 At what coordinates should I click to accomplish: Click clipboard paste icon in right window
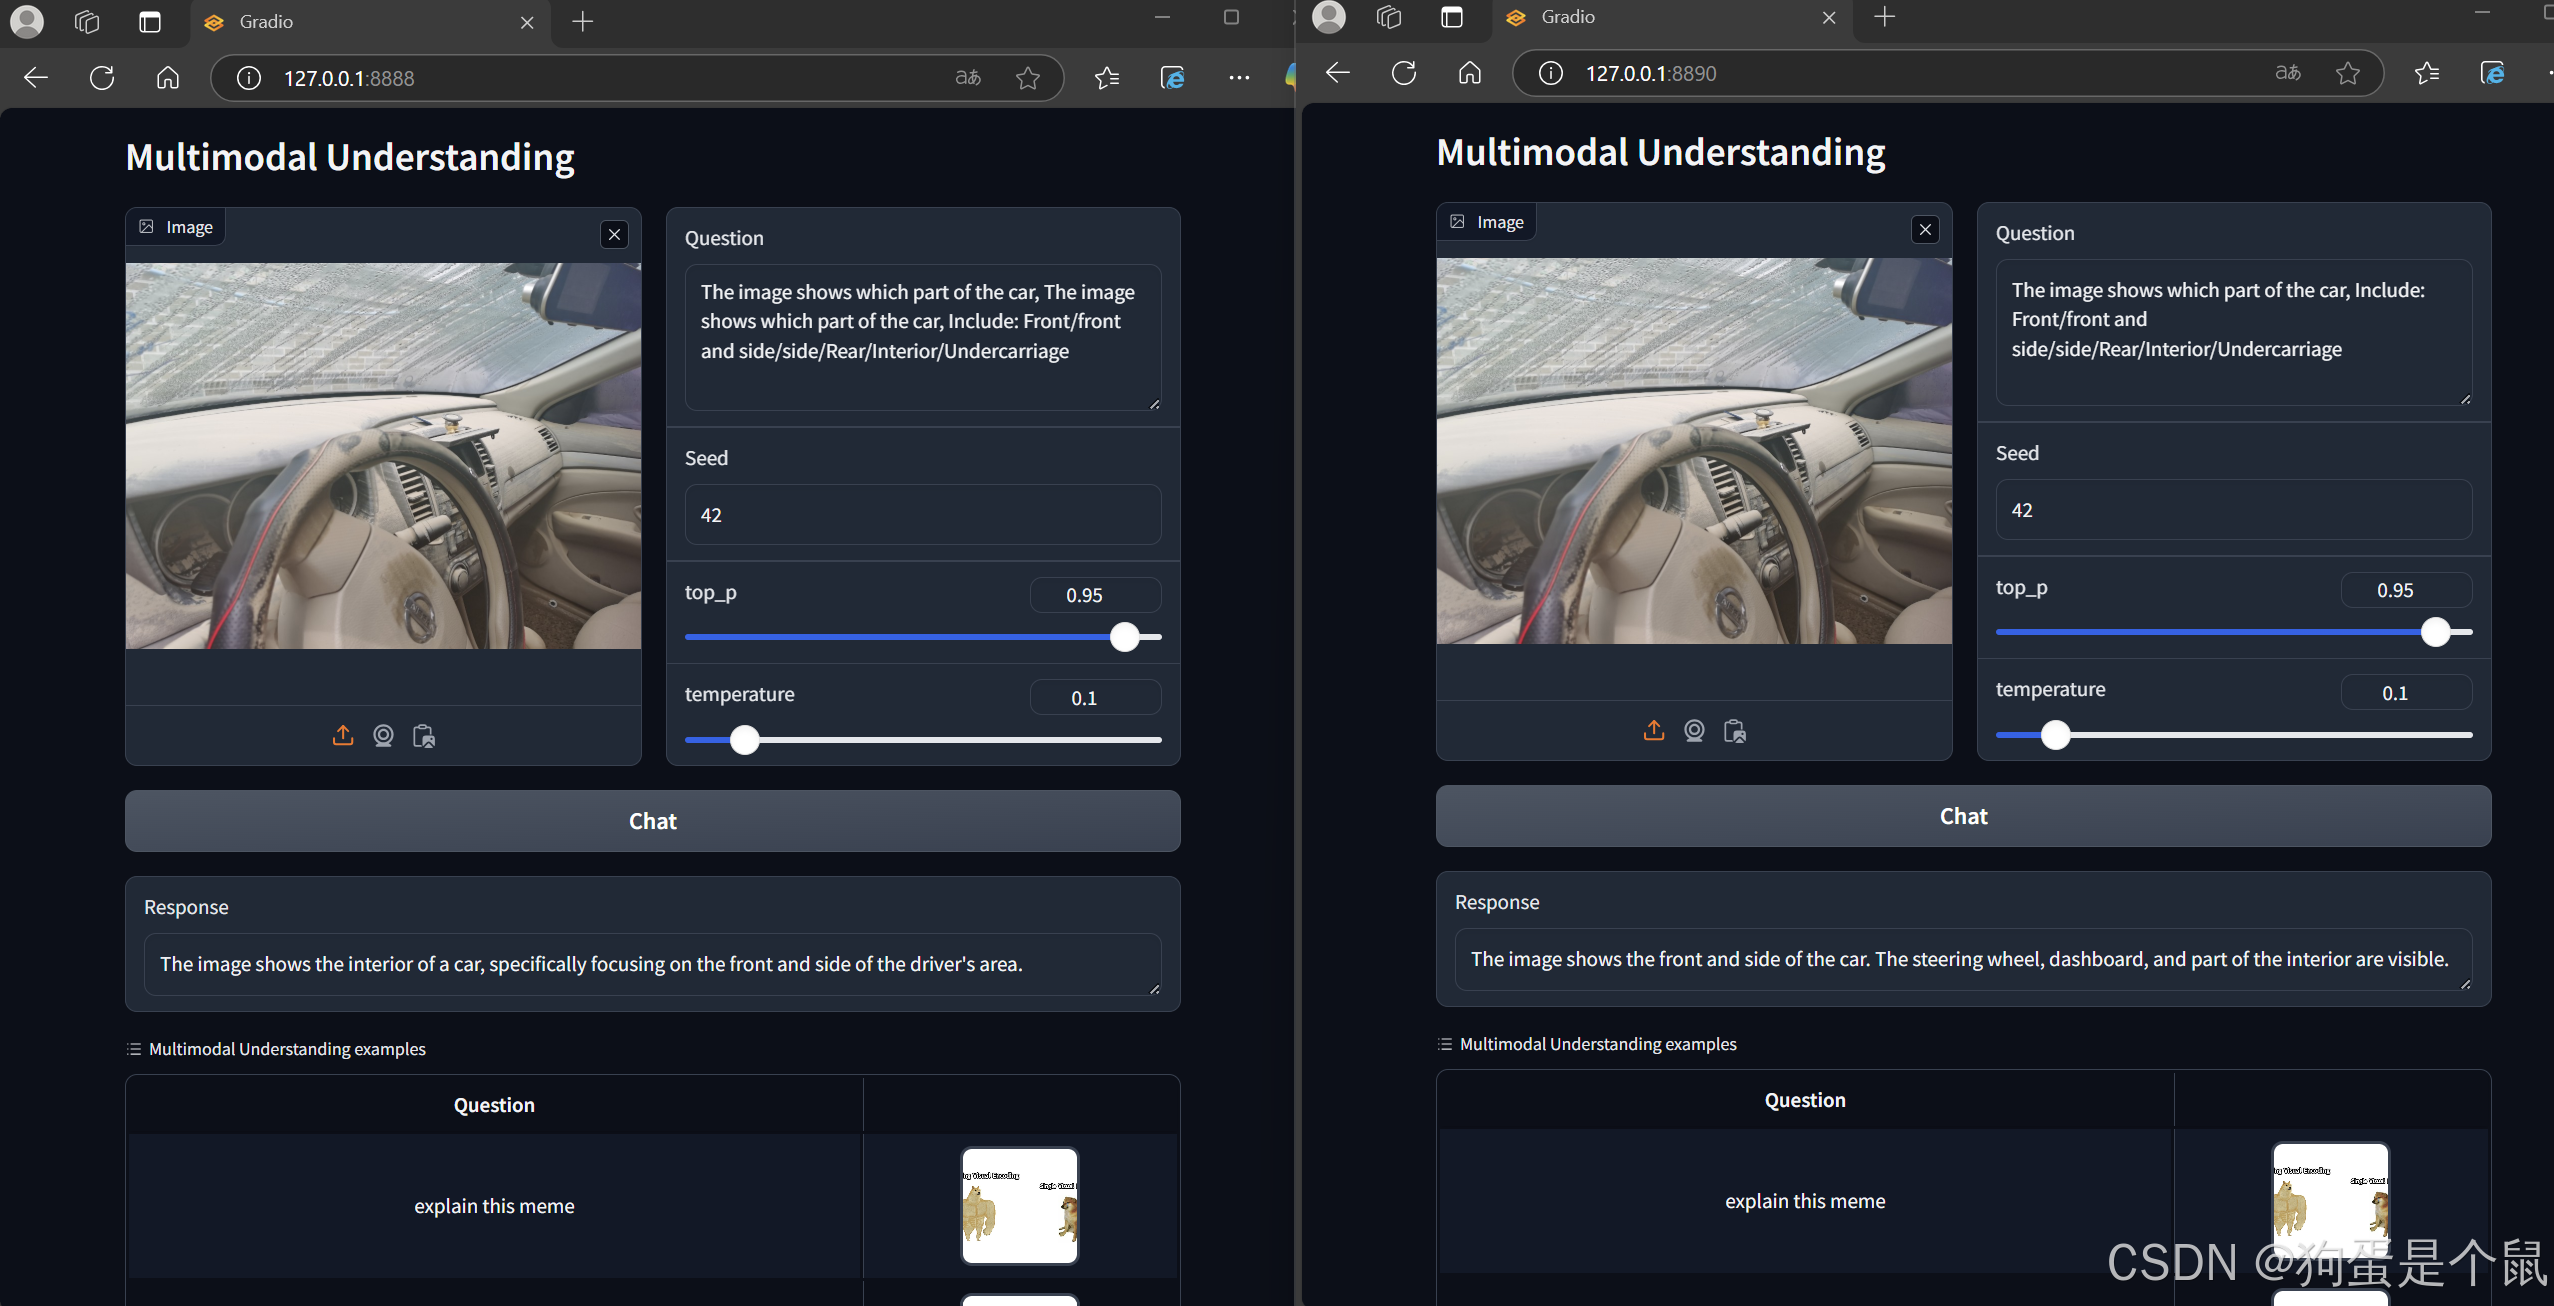(x=1735, y=731)
